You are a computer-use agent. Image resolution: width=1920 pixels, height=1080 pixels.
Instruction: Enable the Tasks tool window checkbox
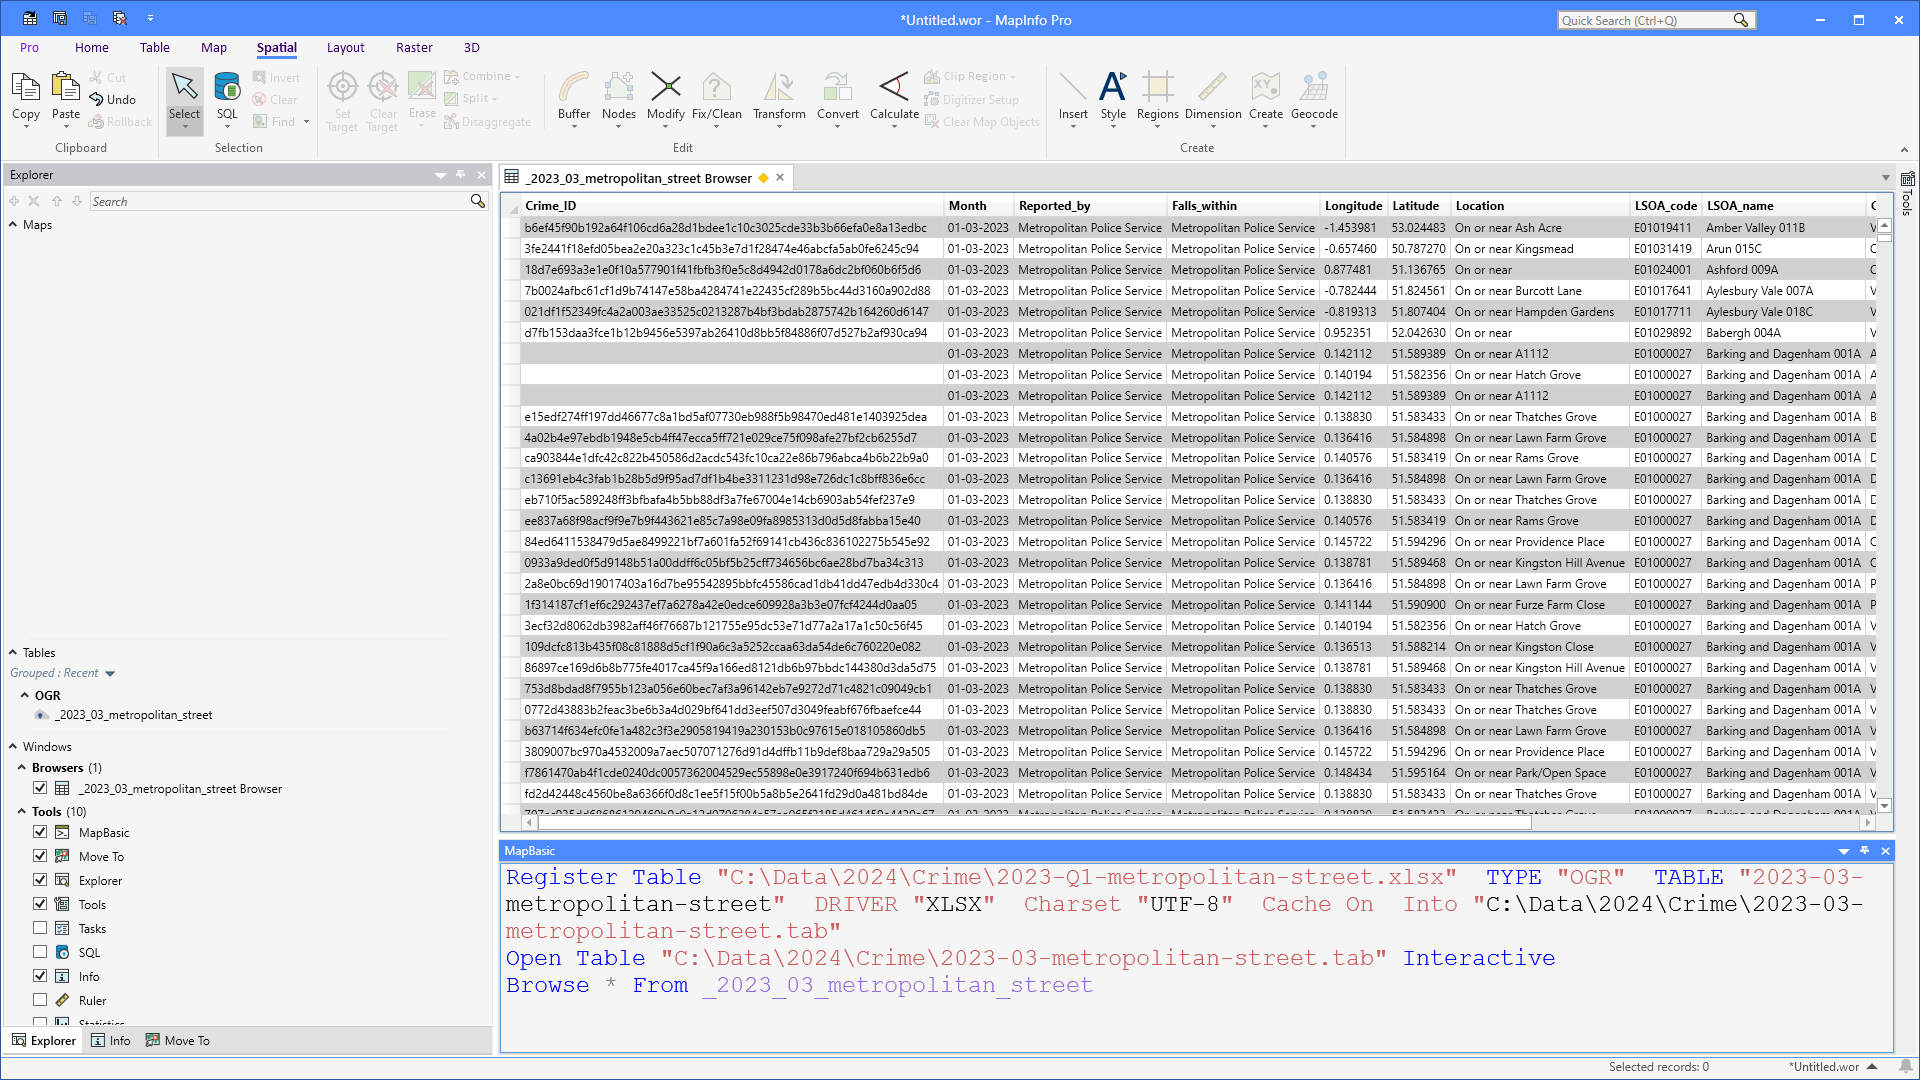[x=40, y=928]
